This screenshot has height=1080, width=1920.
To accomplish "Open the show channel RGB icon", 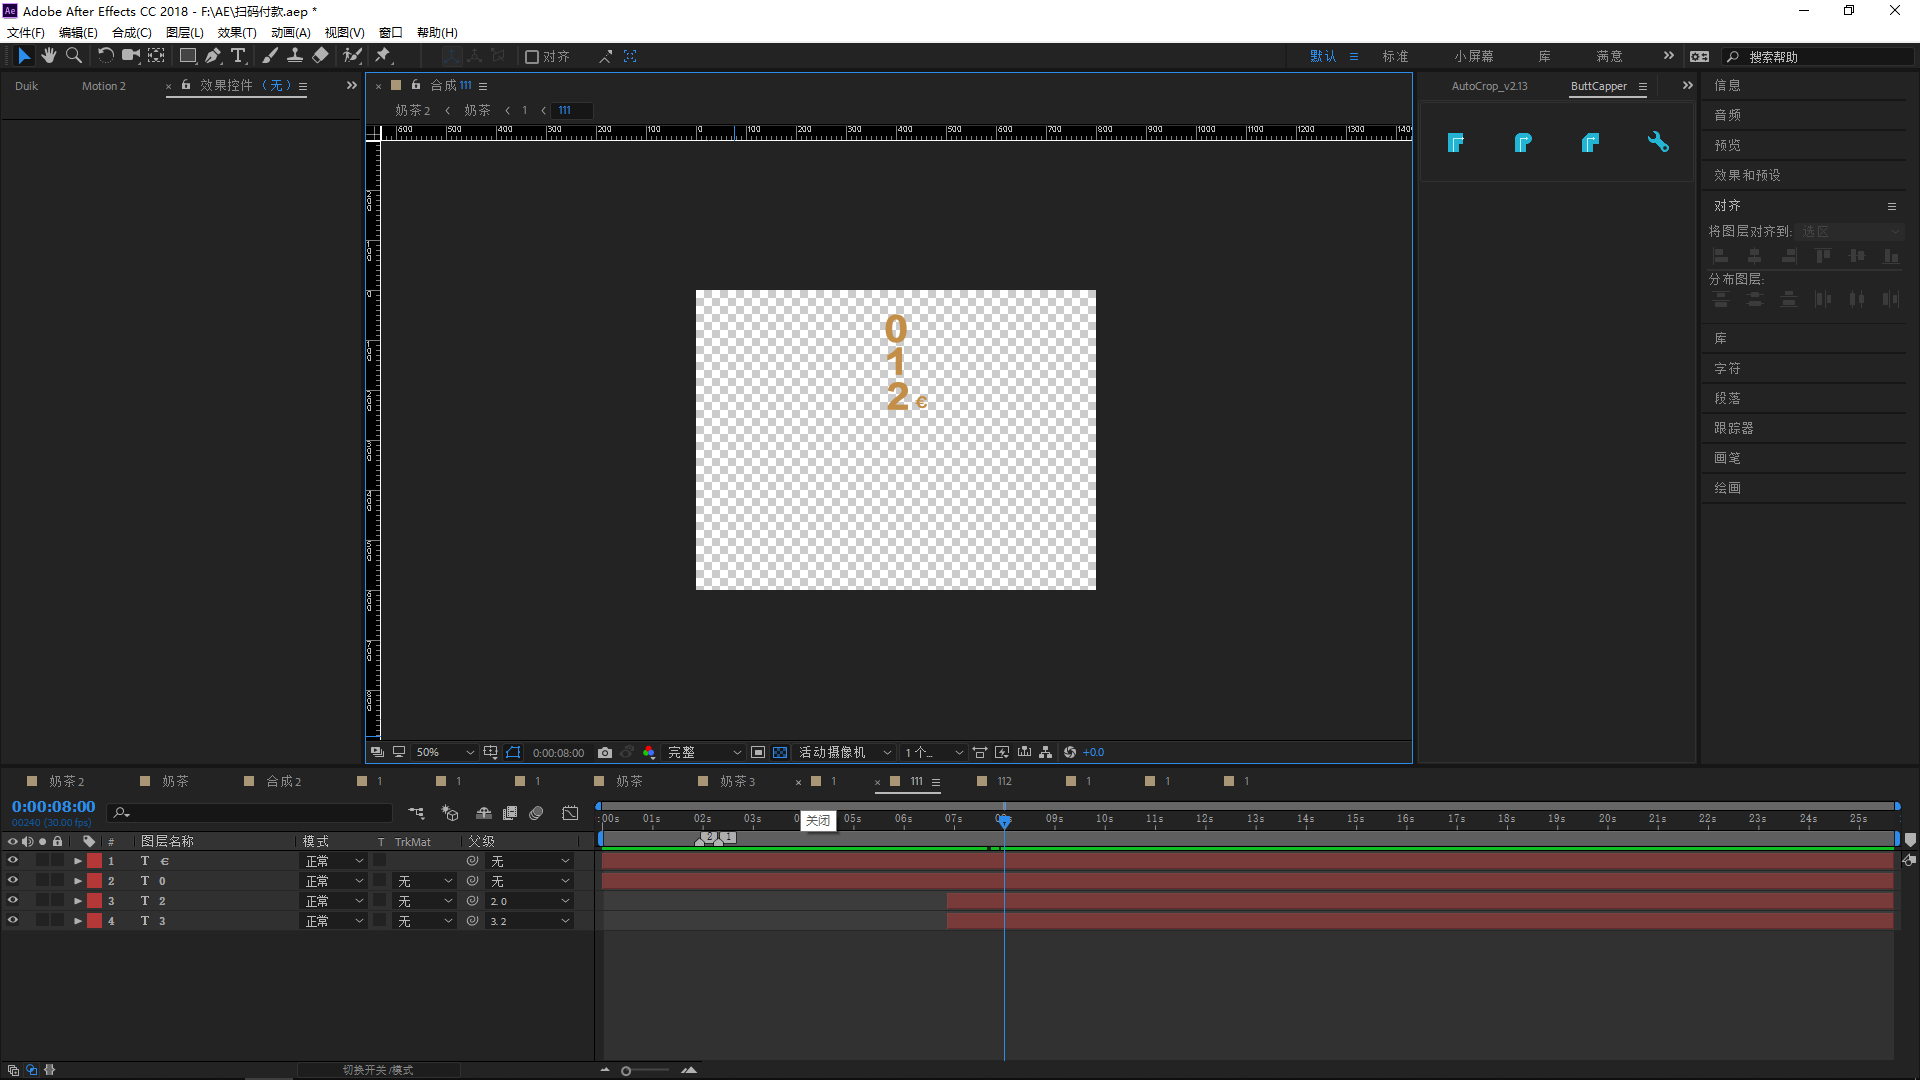I will (649, 752).
